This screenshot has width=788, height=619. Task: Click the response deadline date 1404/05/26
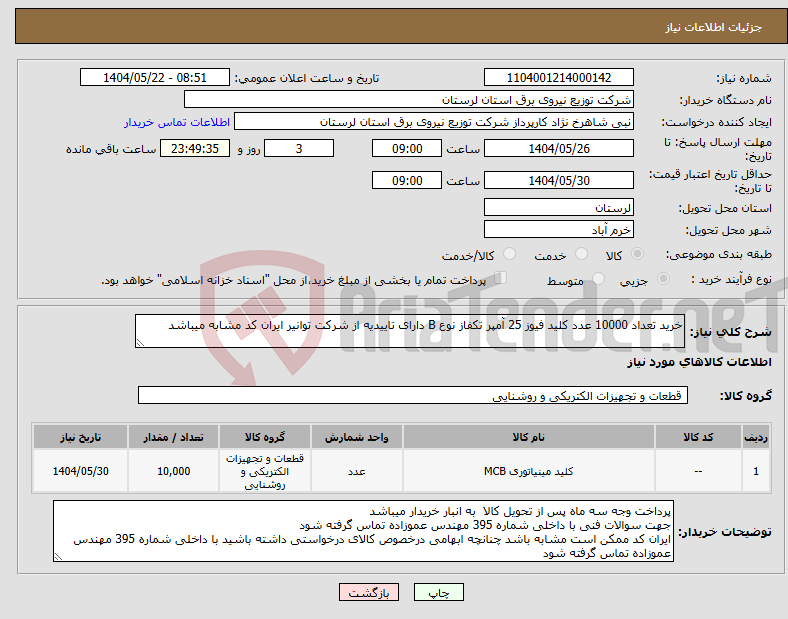[x=558, y=149]
